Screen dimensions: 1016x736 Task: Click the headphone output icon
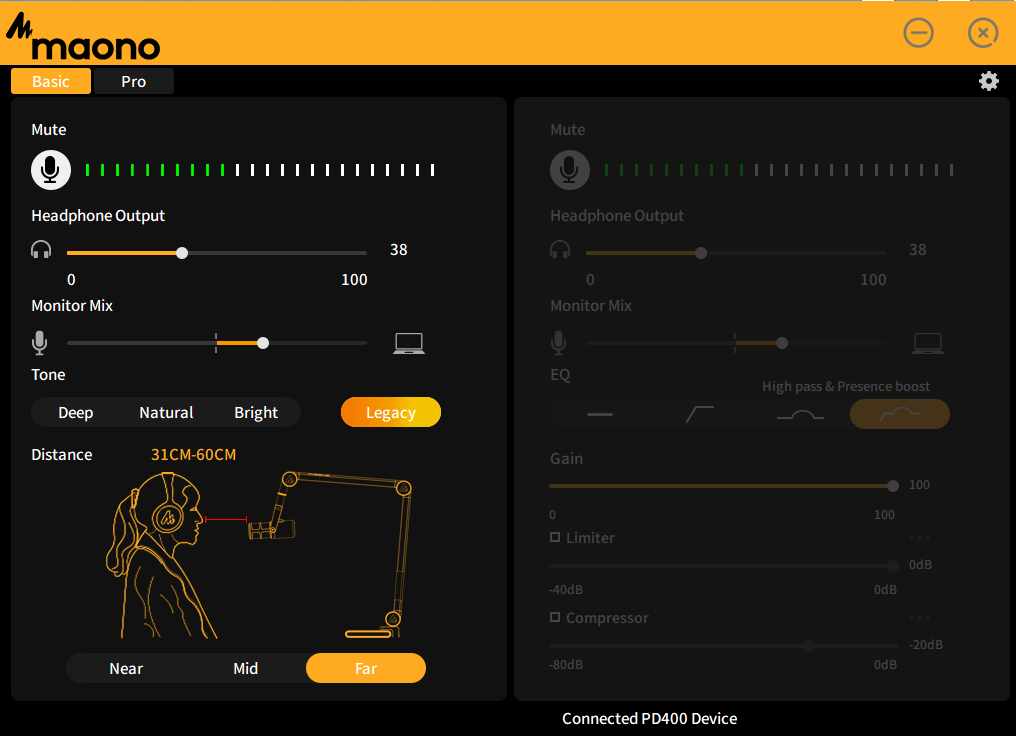point(41,249)
